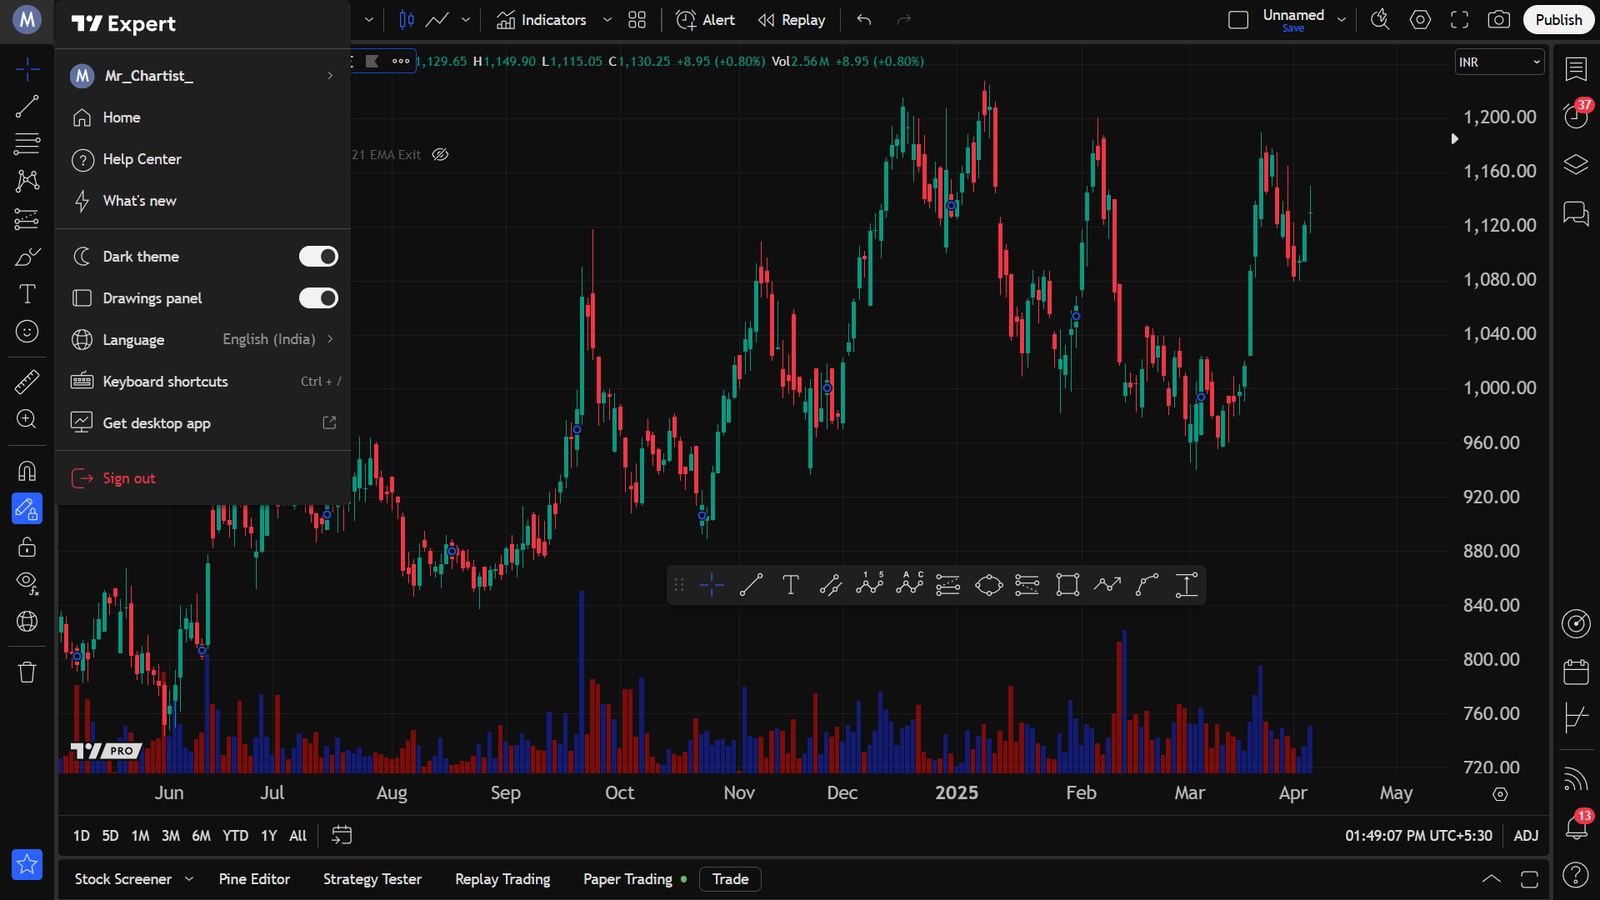Open the forecasting and measurement tools group
Screen dimensions: 1600x900
pos(27,219)
